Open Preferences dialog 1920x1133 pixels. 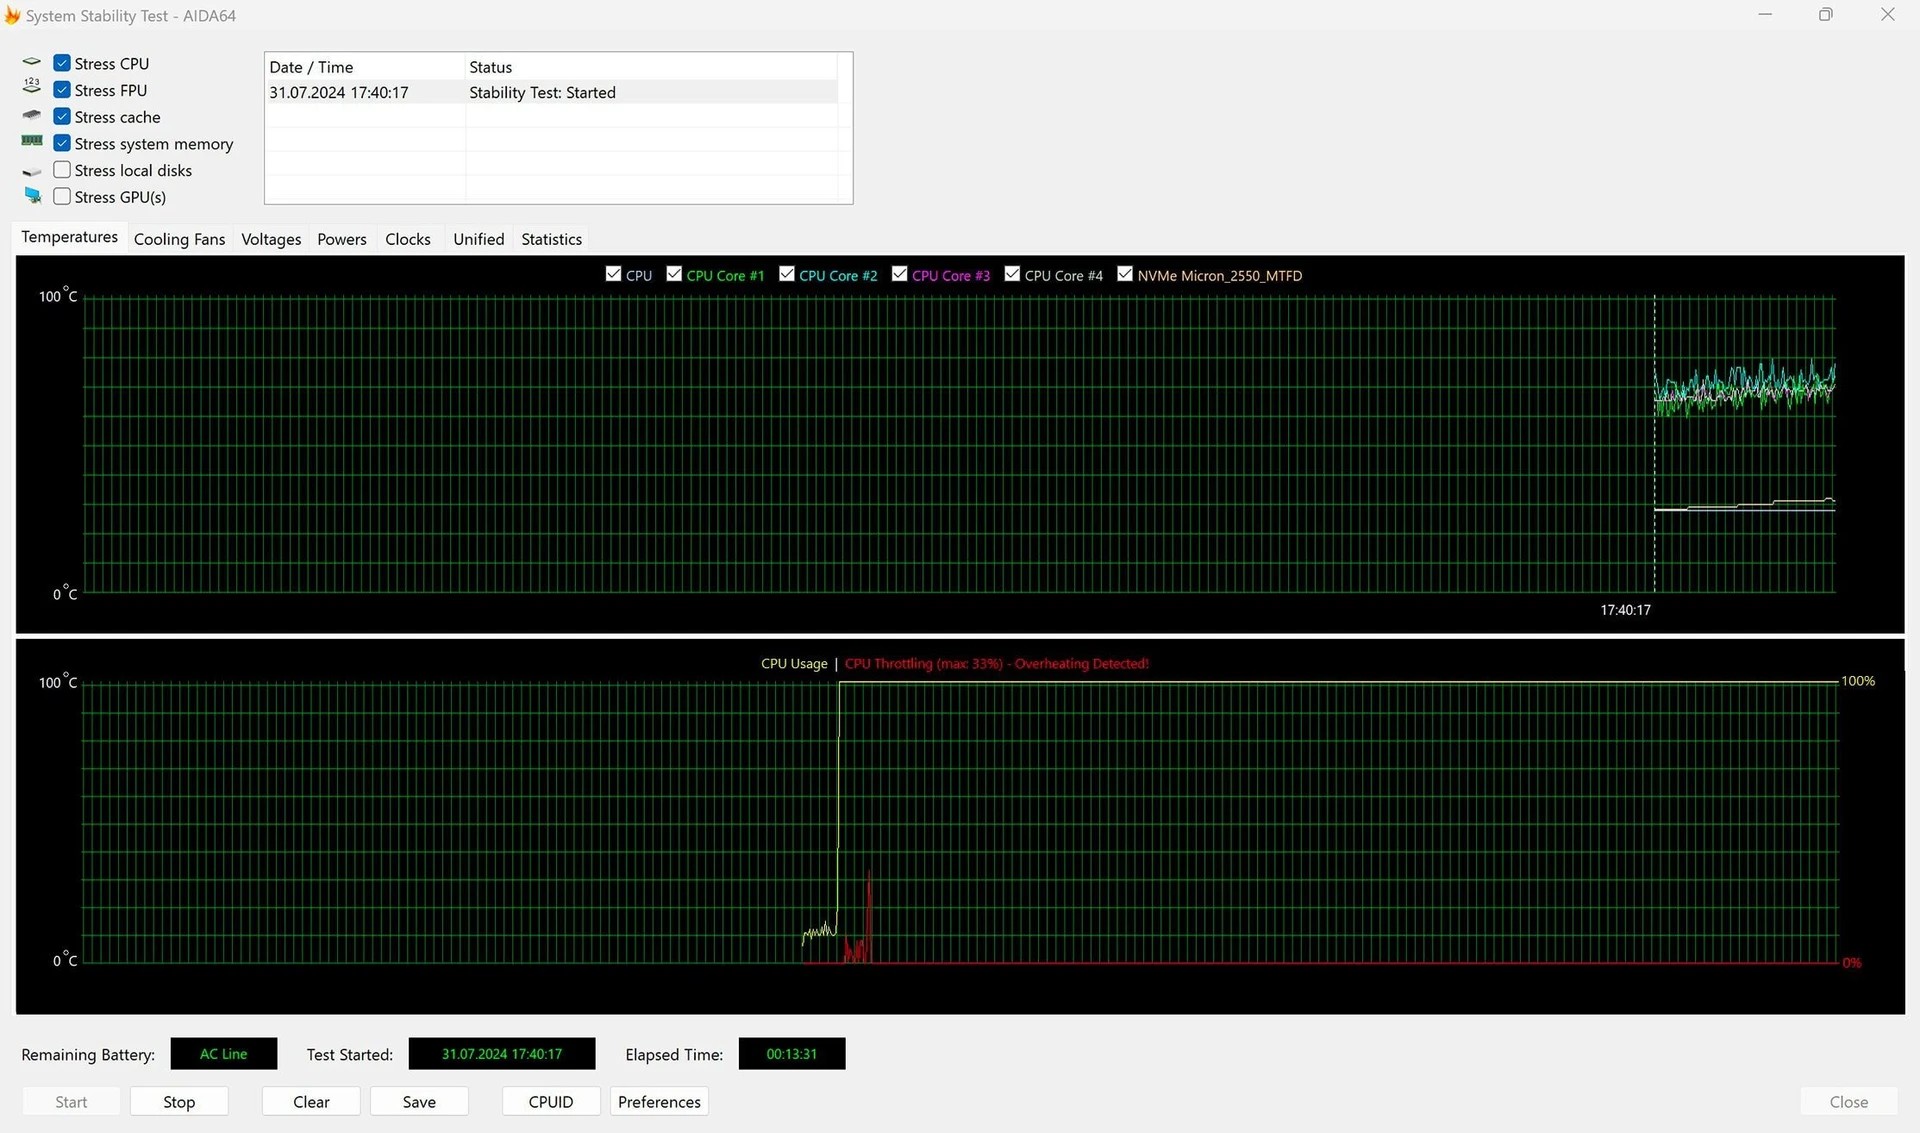659,1101
